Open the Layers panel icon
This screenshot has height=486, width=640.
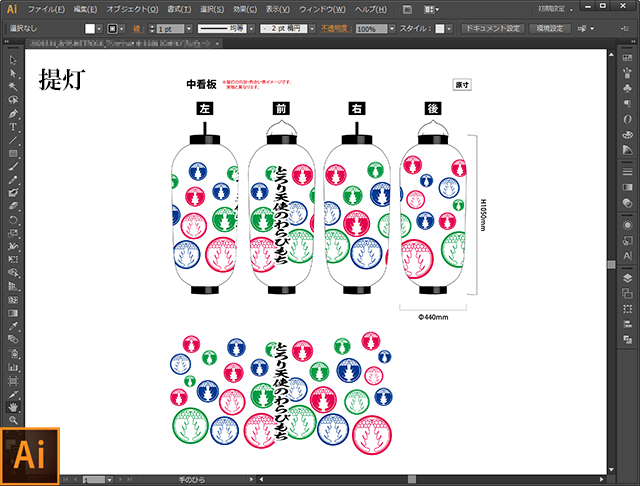tap(627, 278)
